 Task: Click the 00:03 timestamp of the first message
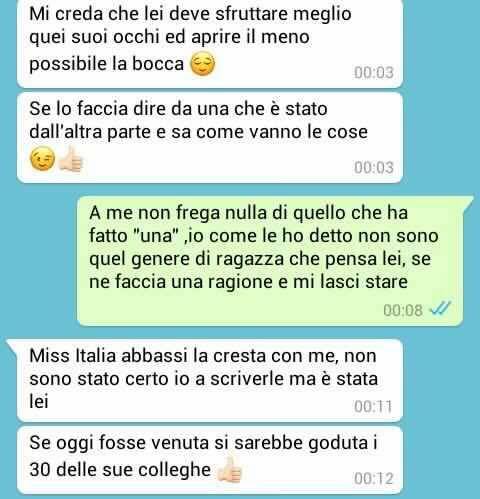pos(374,72)
